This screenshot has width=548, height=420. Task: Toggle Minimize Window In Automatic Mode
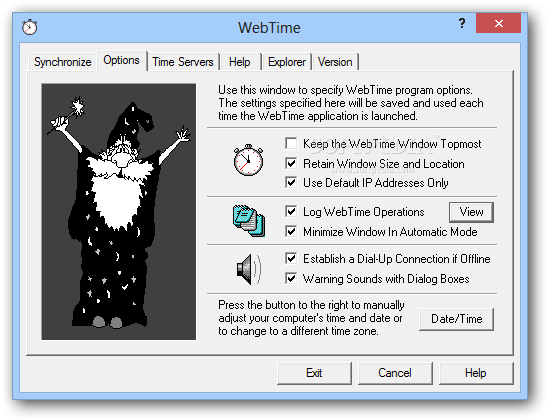tap(291, 231)
